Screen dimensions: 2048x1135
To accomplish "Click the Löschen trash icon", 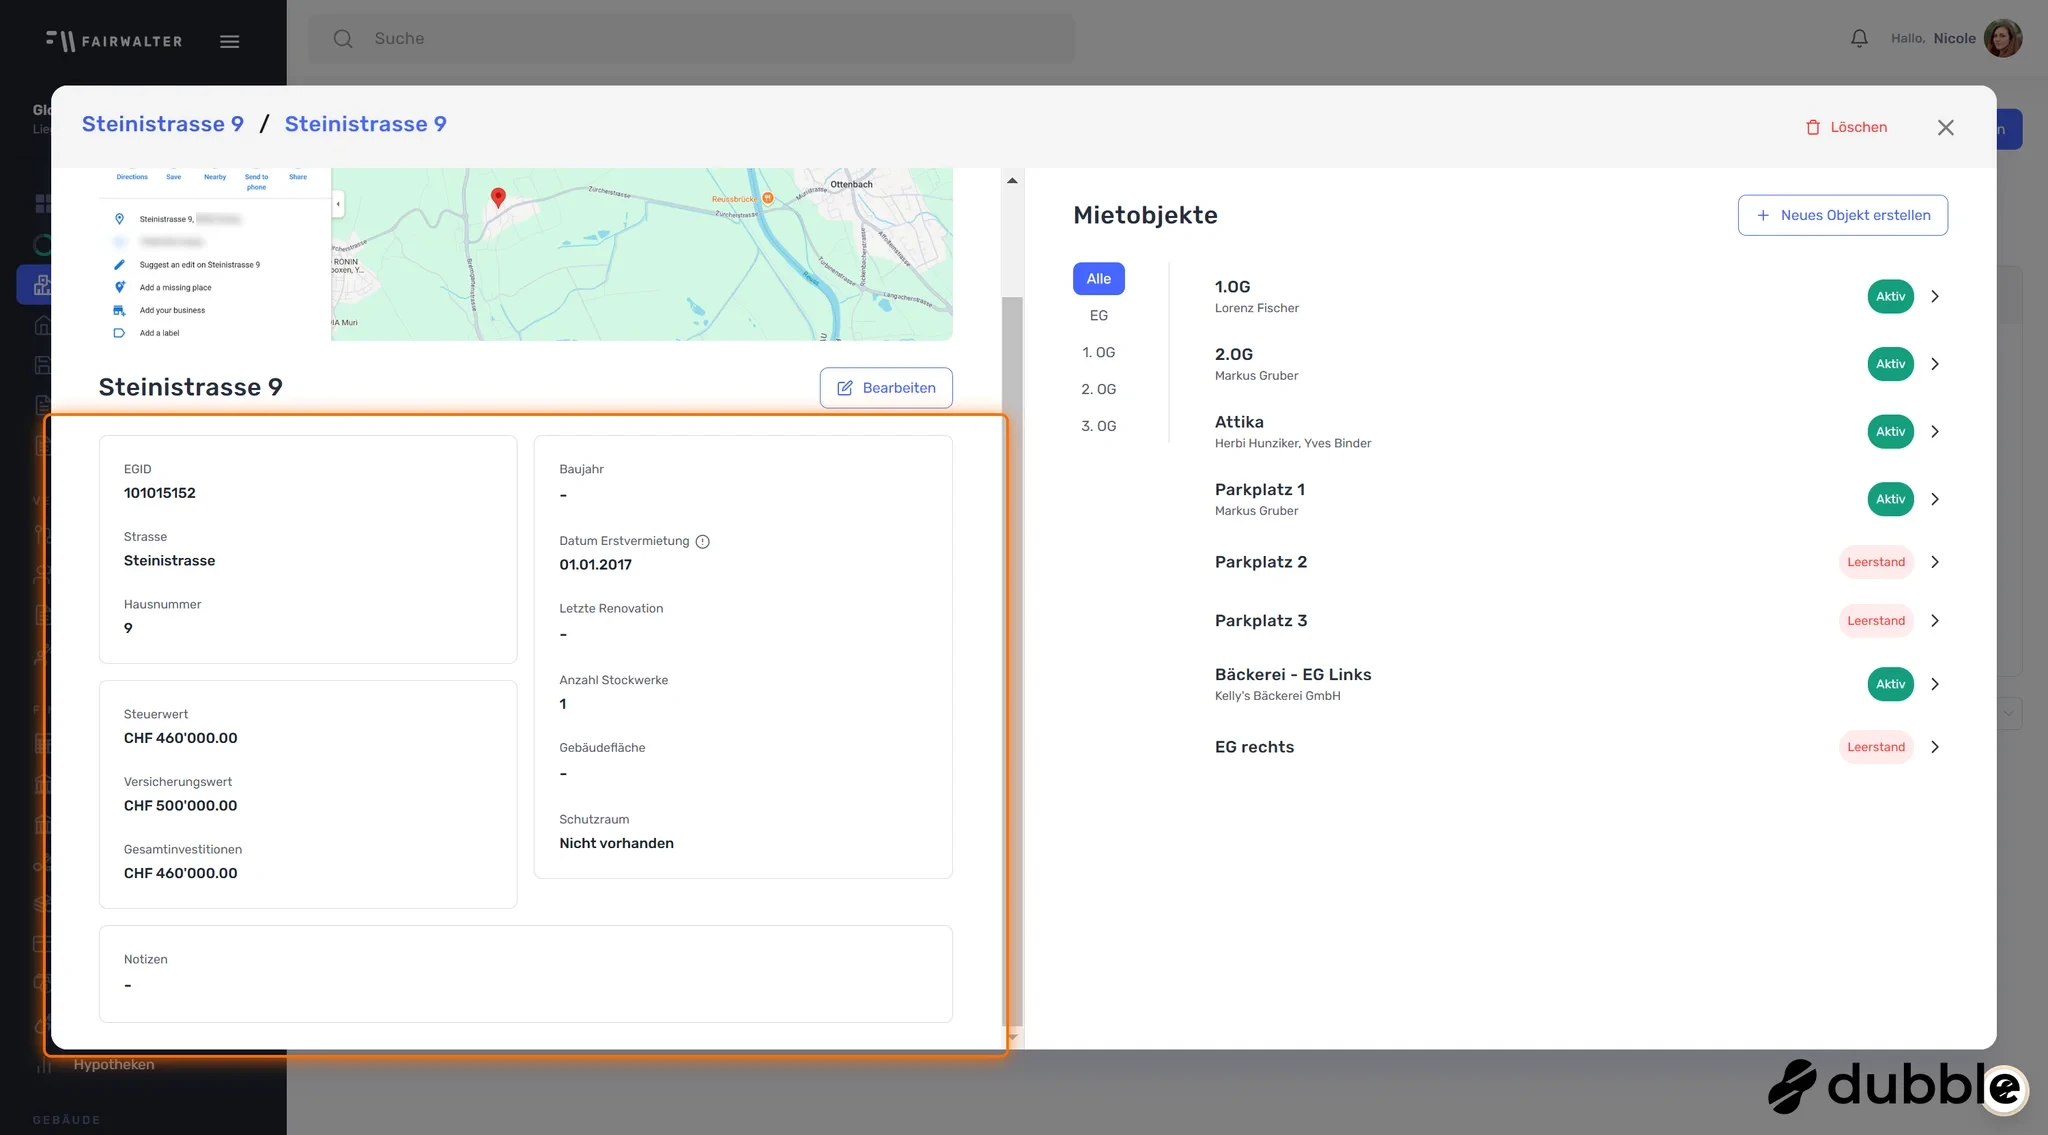I will point(1813,127).
